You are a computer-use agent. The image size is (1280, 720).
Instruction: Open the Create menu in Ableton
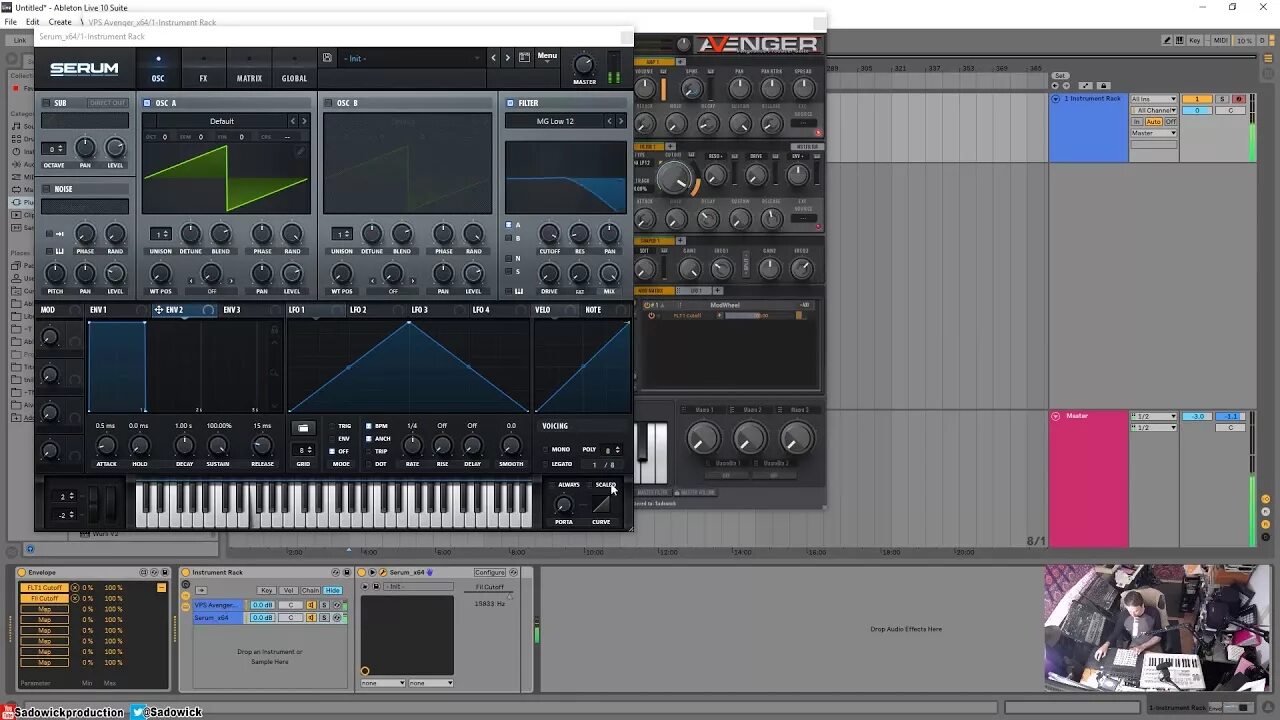point(60,21)
